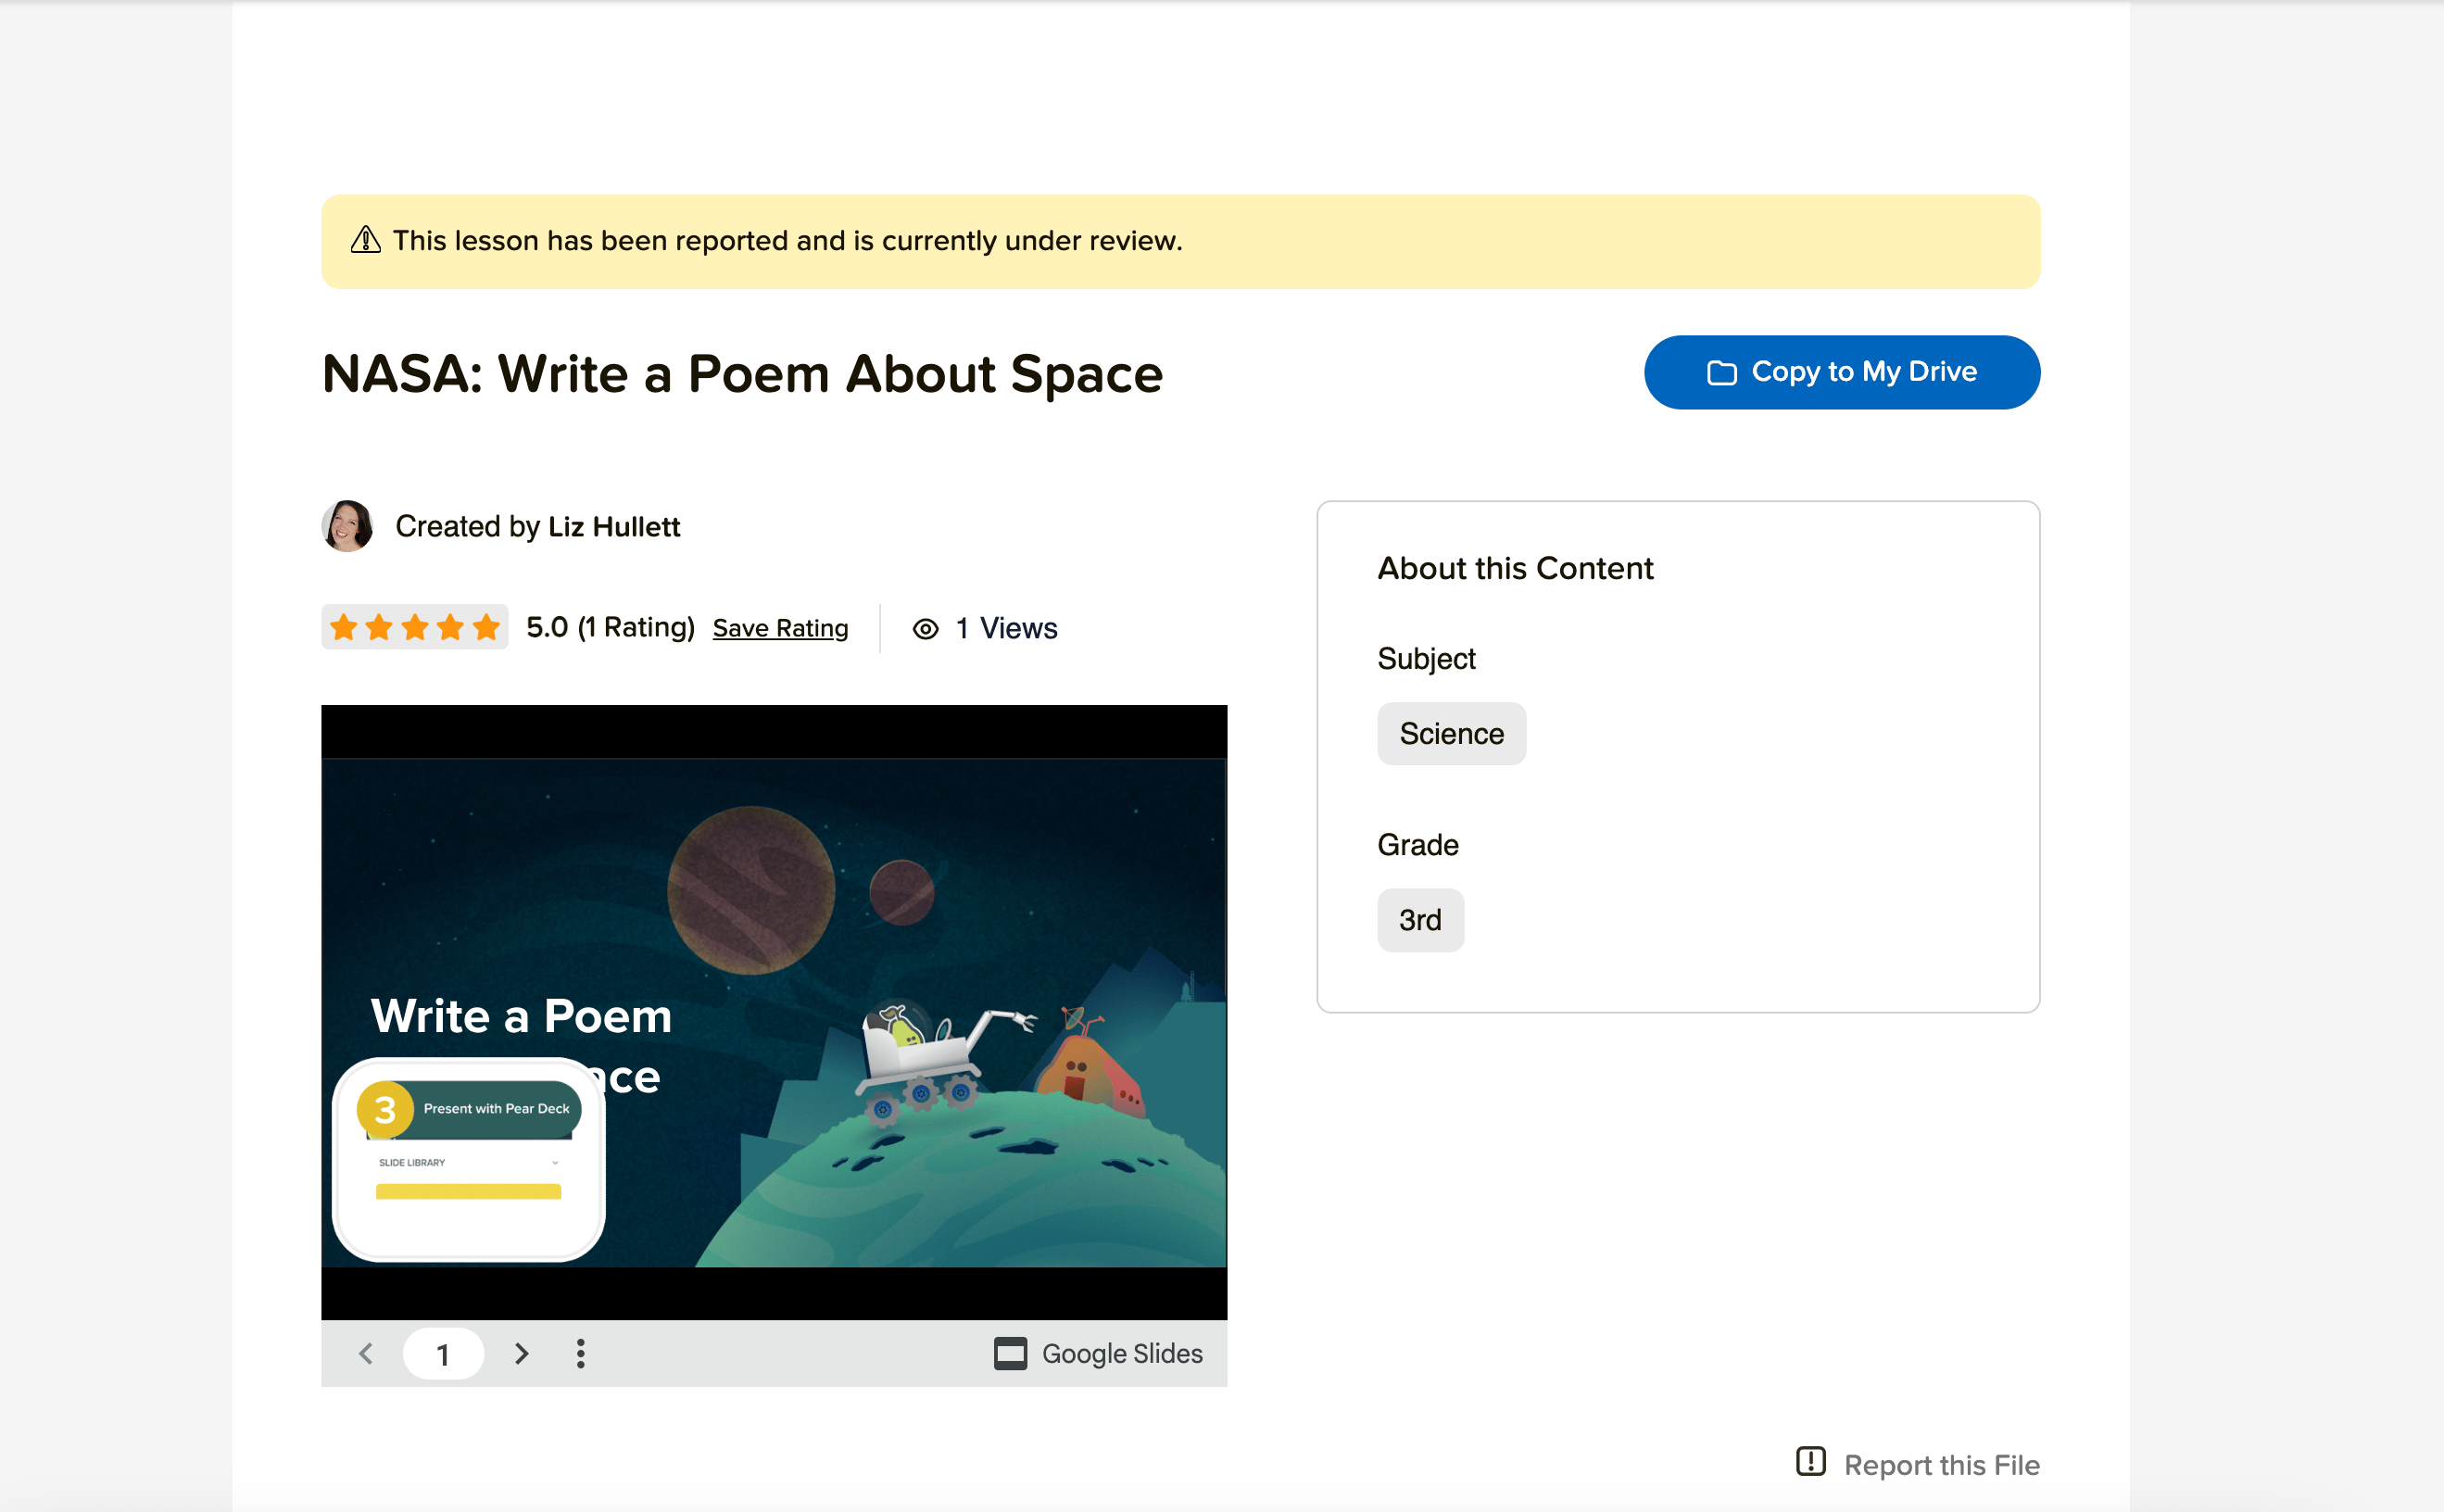The image size is (2444, 1512).
Task: Click the slide number field
Action: tap(443, 1354)
